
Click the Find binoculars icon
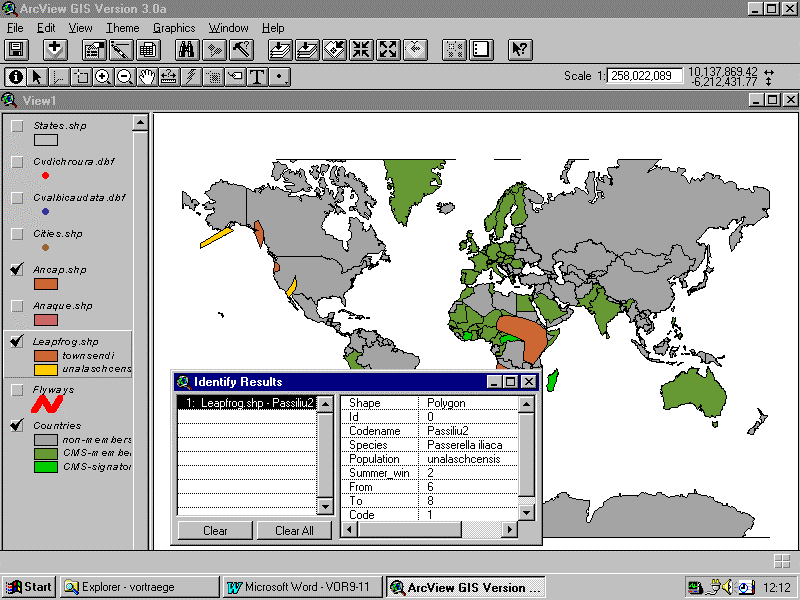187,49
